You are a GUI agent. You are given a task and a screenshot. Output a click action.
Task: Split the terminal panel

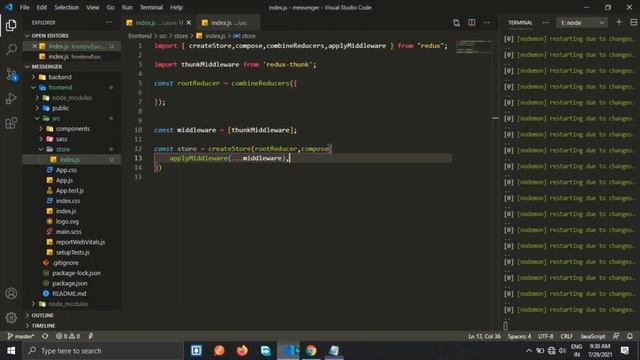[x=633, y=22]
